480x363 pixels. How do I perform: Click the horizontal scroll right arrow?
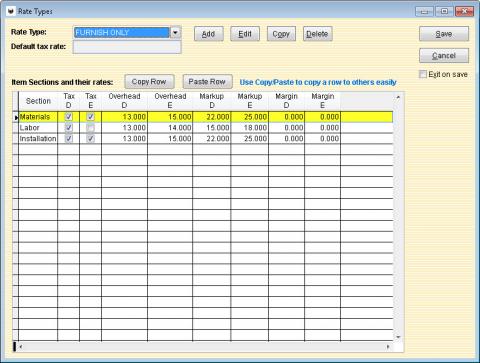(388, 347)
